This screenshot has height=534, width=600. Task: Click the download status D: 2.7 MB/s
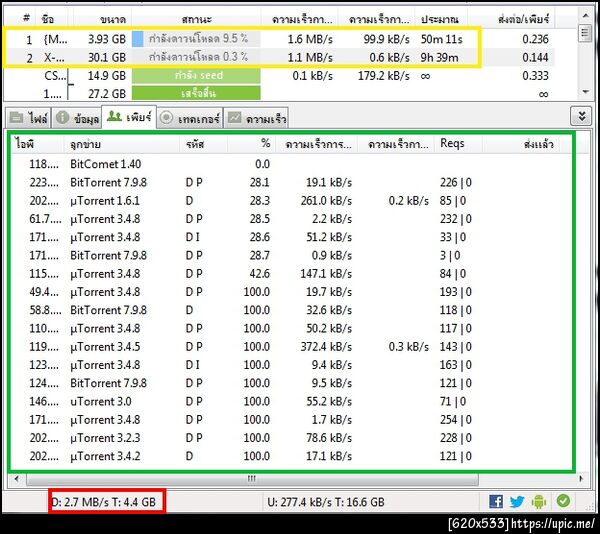tap(80, 502)
